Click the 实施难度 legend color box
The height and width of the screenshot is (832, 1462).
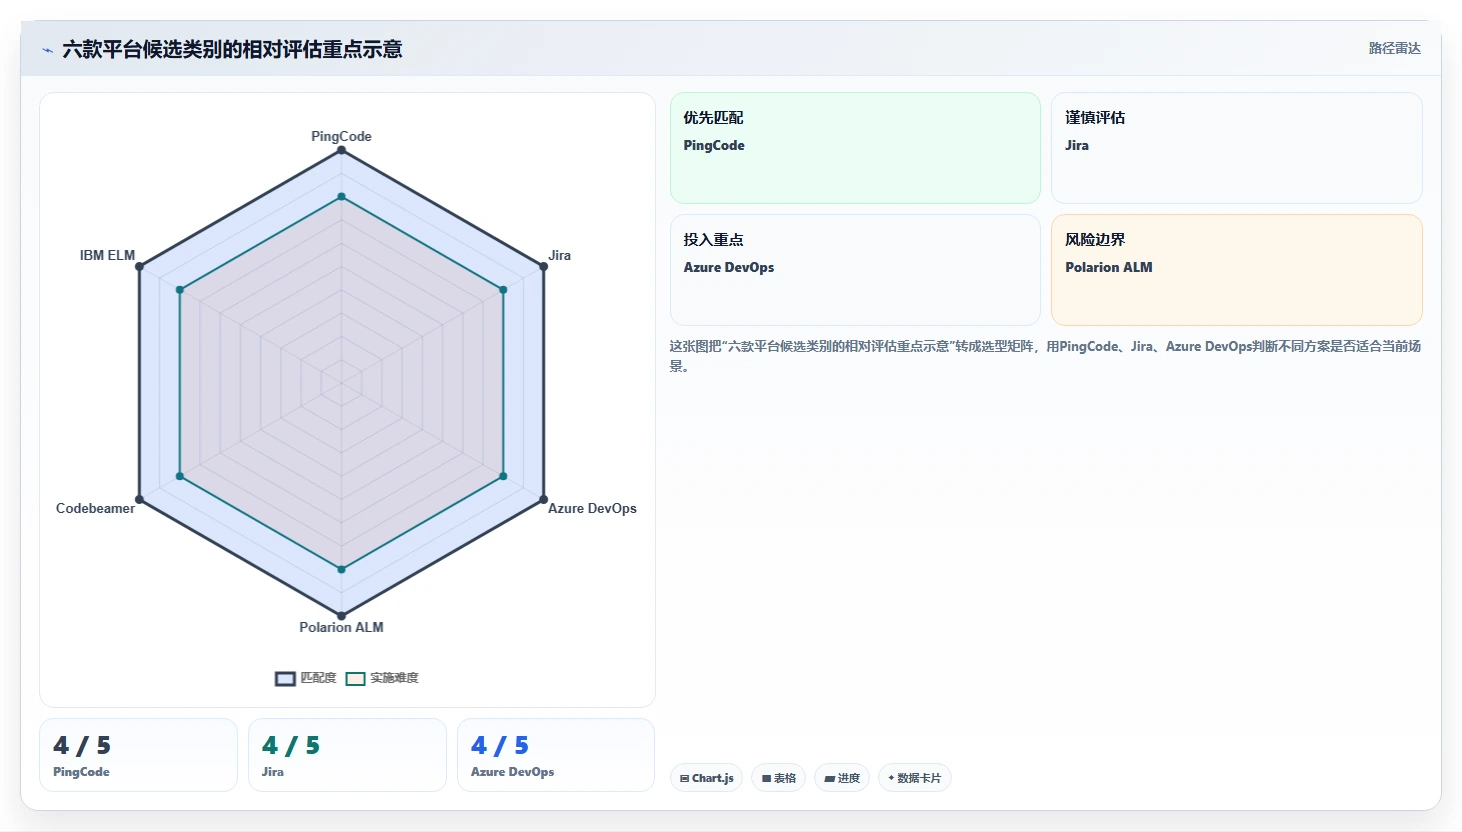[x=355, y=679]
